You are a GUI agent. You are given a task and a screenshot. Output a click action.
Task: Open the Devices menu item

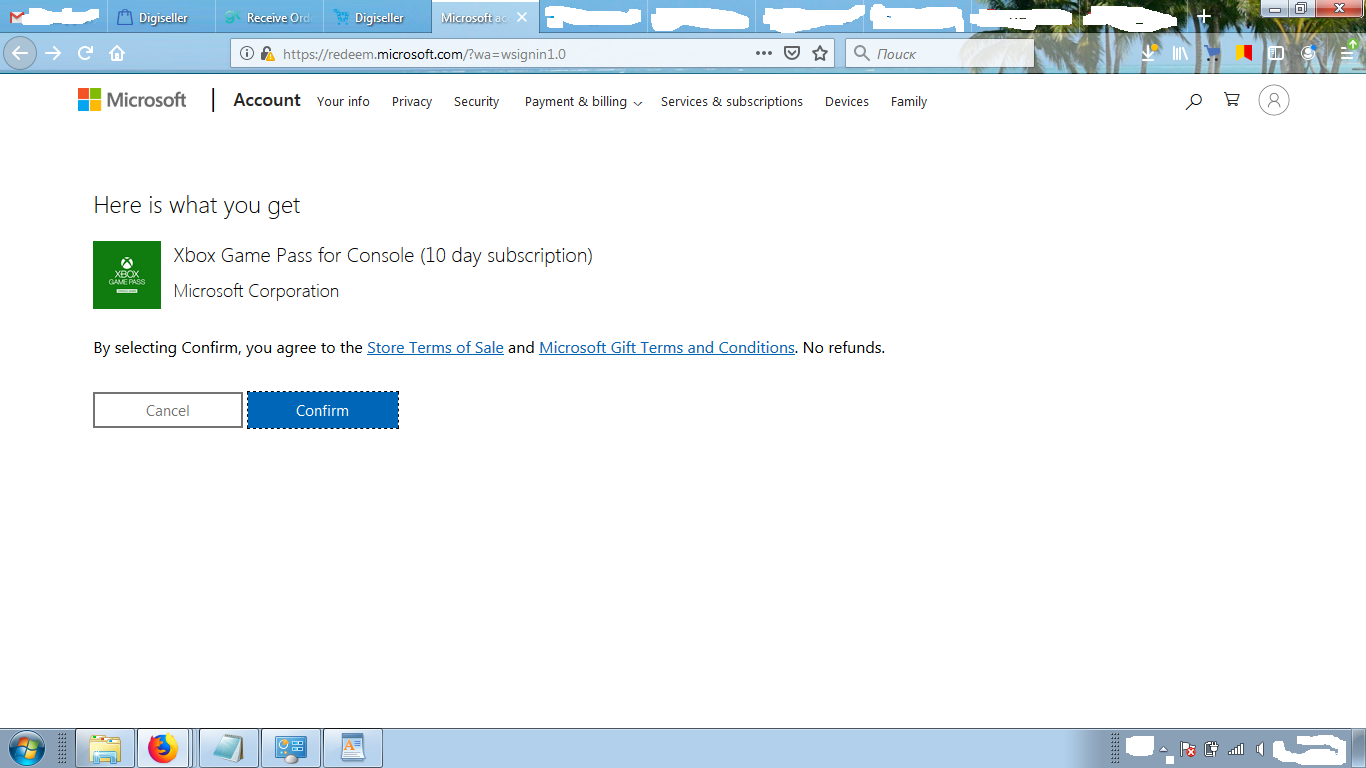(847, 102)
